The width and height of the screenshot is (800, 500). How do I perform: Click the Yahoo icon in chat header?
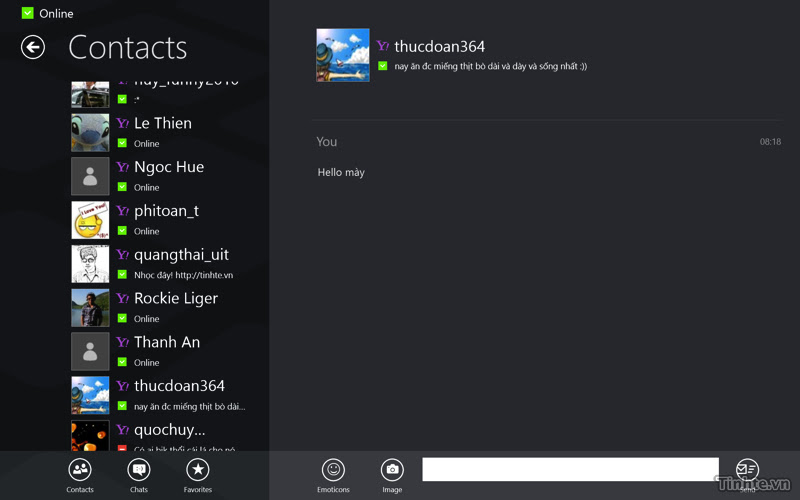383,46
